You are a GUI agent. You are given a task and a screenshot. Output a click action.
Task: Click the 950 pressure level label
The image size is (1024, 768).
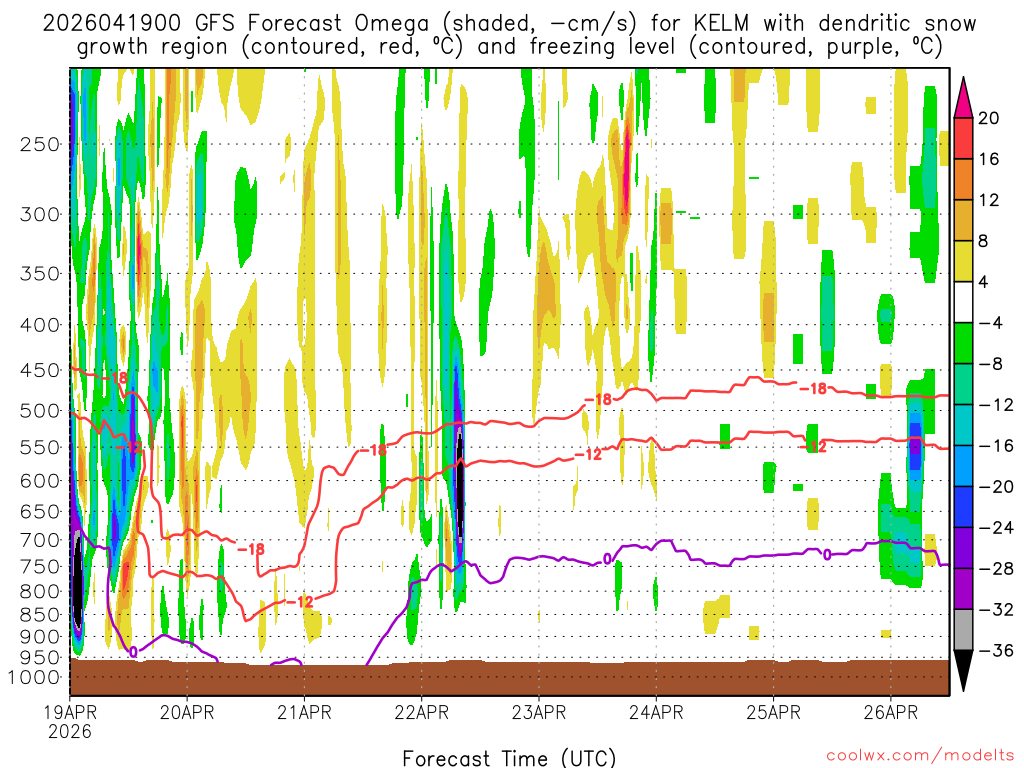[x=40, y=658]
